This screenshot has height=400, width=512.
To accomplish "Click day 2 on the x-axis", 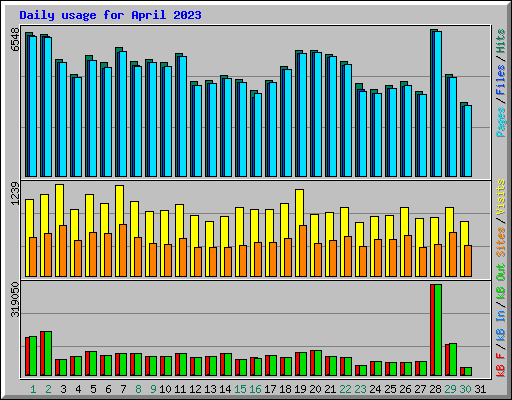I will (x=48, y=389).
